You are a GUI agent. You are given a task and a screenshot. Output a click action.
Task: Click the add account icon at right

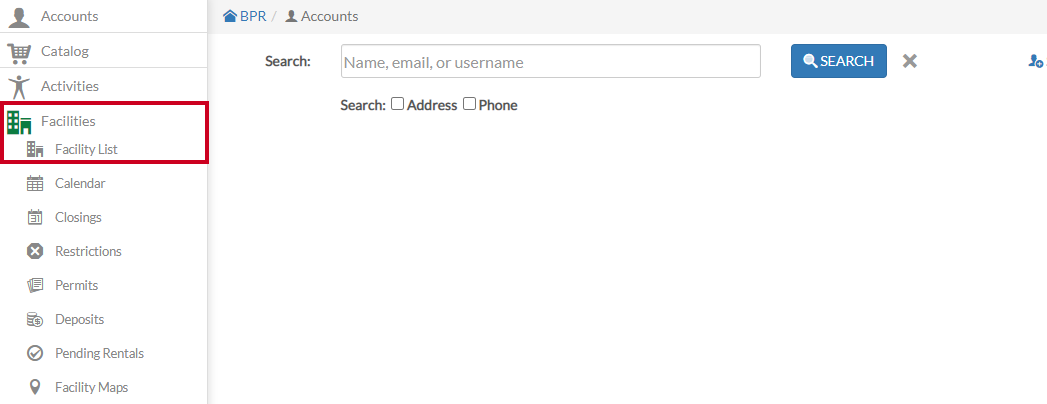click(1036, 61)
